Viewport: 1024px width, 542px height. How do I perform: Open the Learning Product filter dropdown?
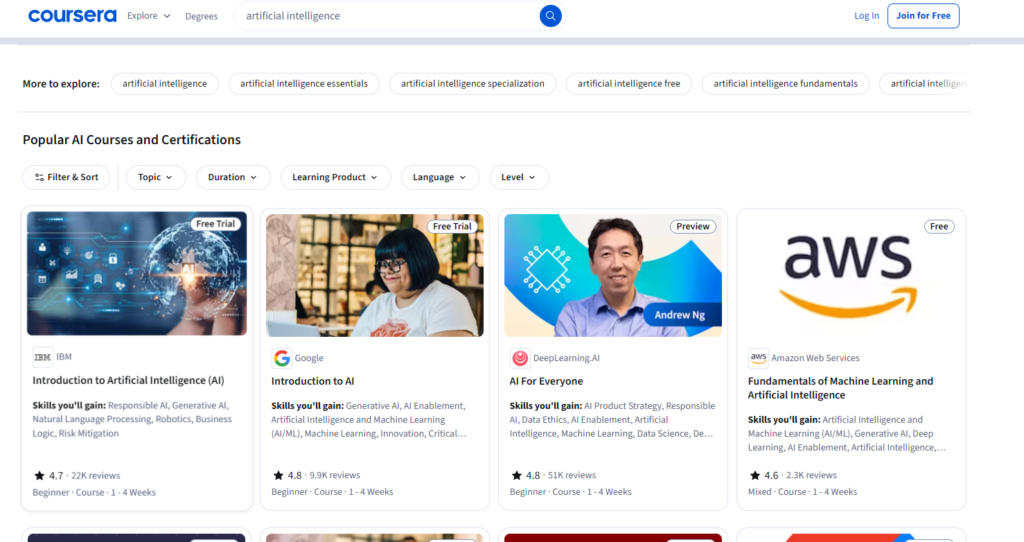pos(335,177)
